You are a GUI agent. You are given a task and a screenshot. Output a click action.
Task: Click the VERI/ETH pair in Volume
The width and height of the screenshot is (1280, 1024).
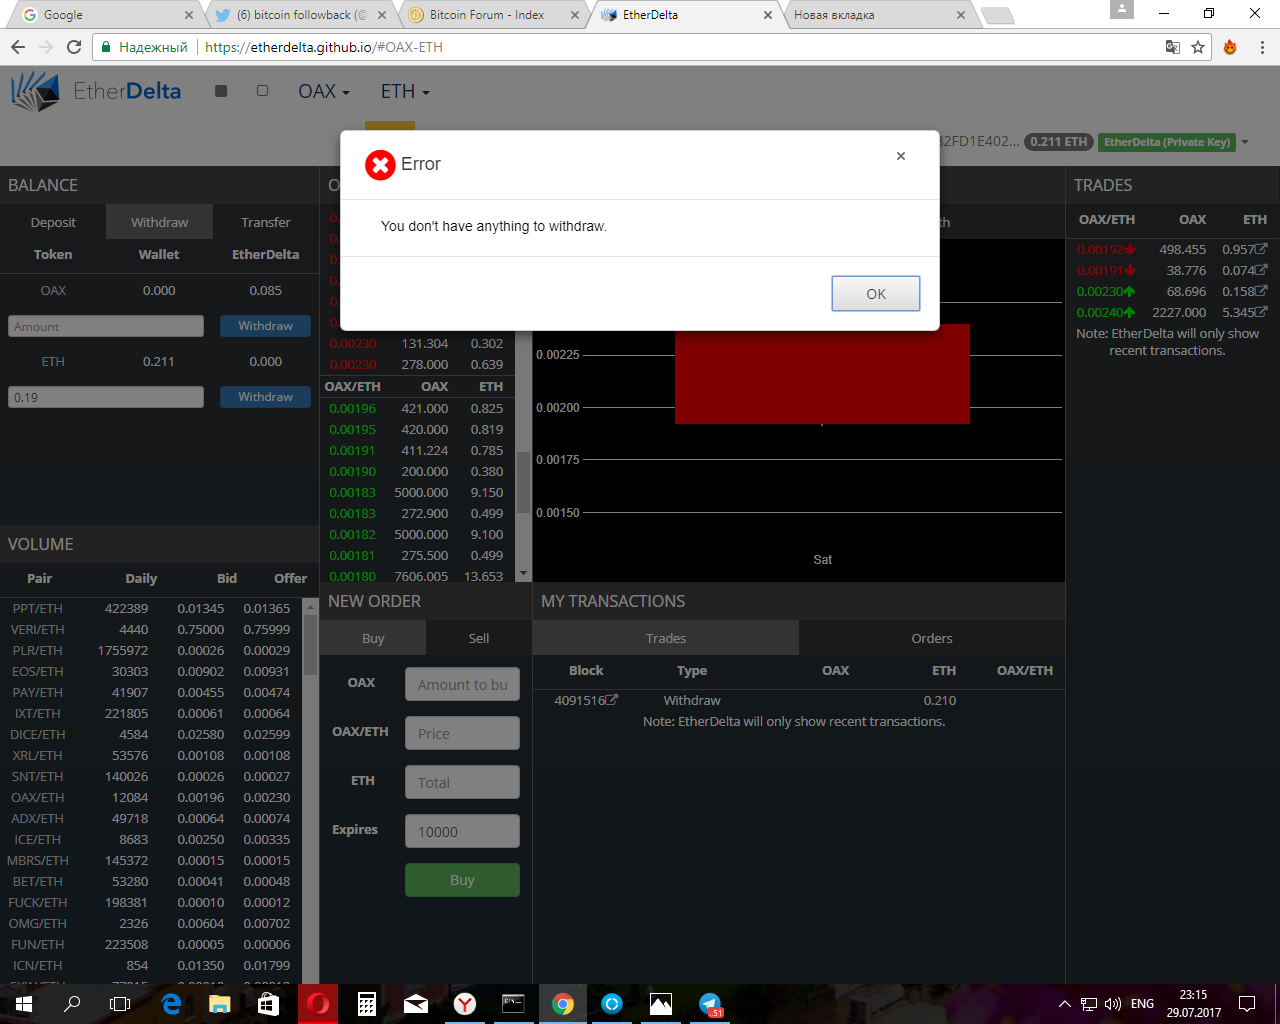37,629
